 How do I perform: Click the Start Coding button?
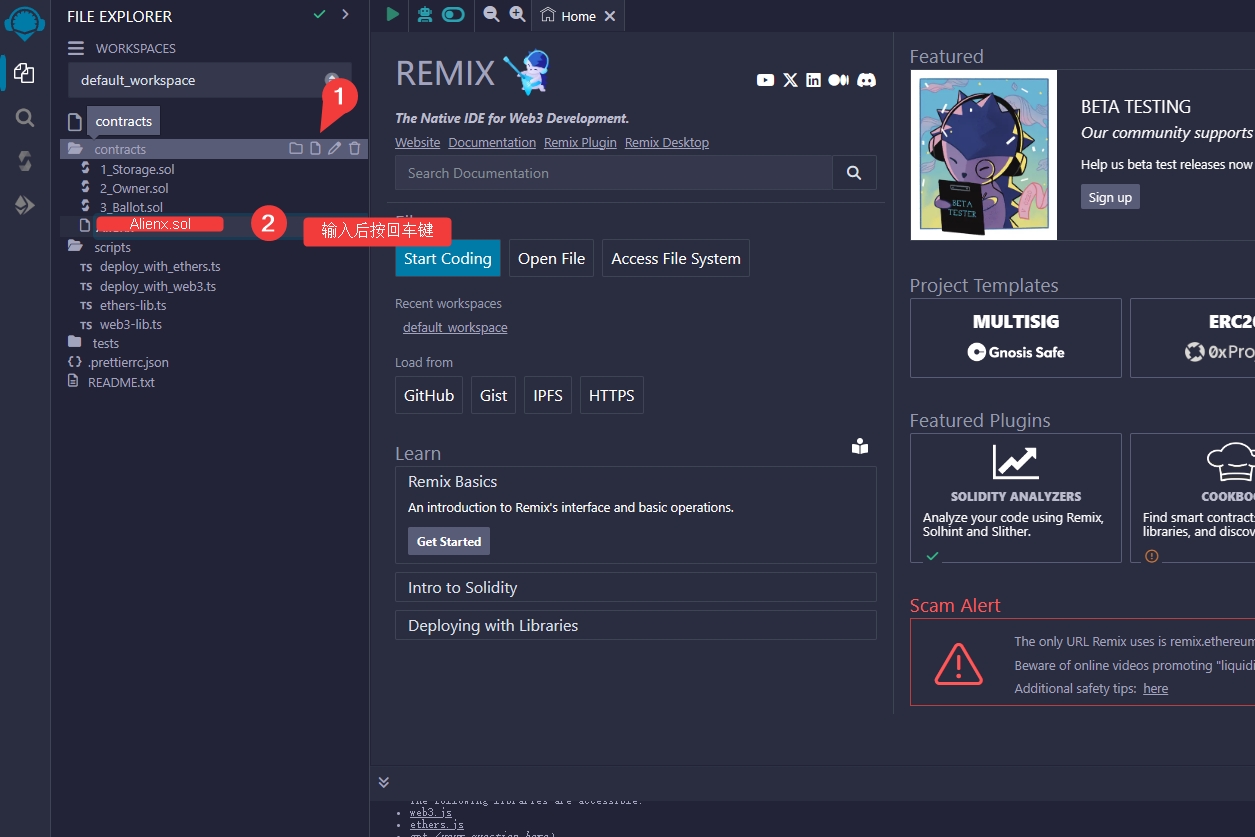tap(447, 258)
